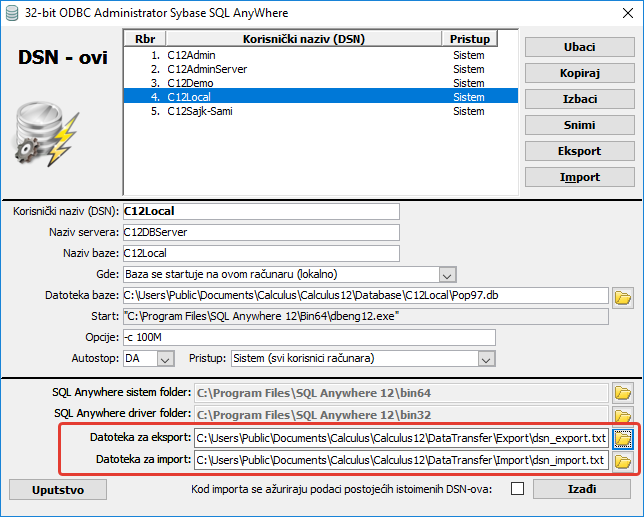Expand the Gde location dropdown
This screenshot has height=517, width=644.
click(x=447, y=274)
